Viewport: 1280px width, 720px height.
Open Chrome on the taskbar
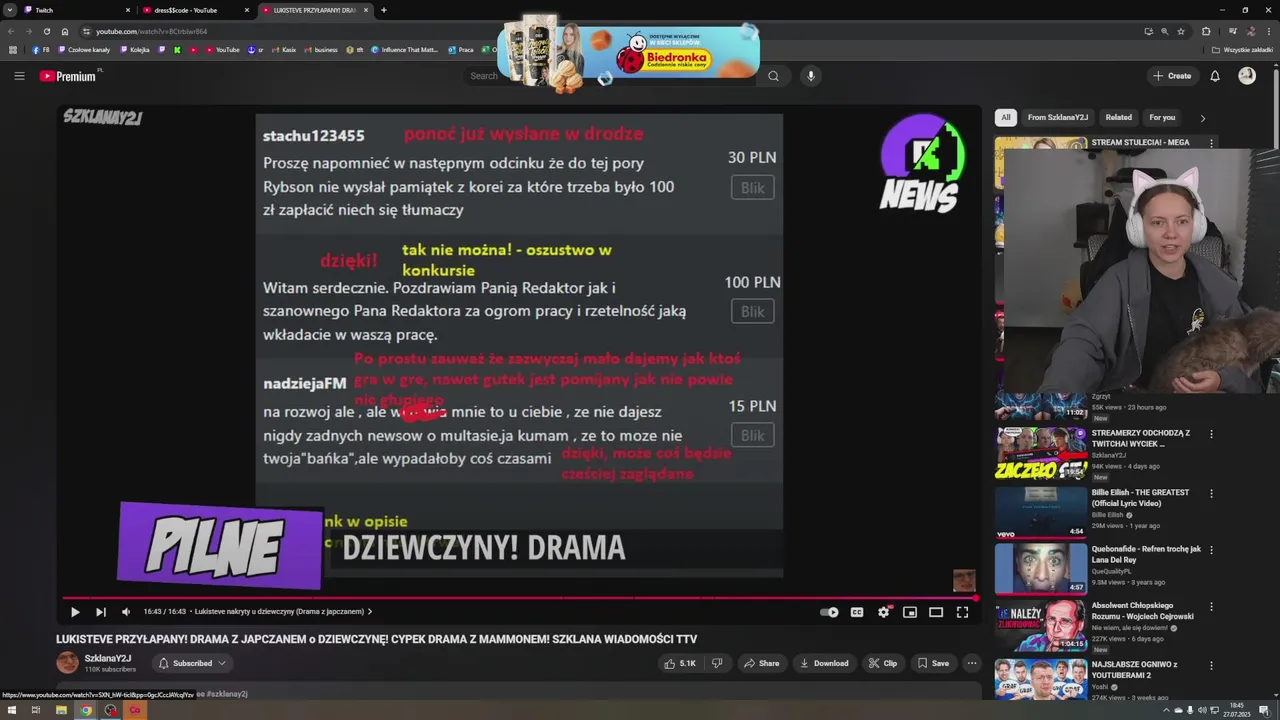pos(86,710)
